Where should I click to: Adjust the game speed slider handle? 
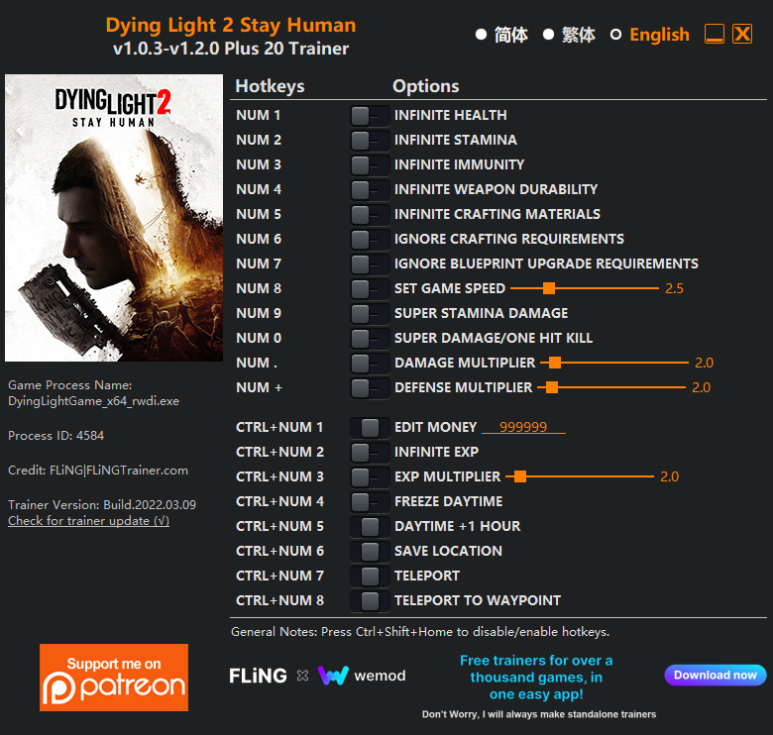(549, 288)
